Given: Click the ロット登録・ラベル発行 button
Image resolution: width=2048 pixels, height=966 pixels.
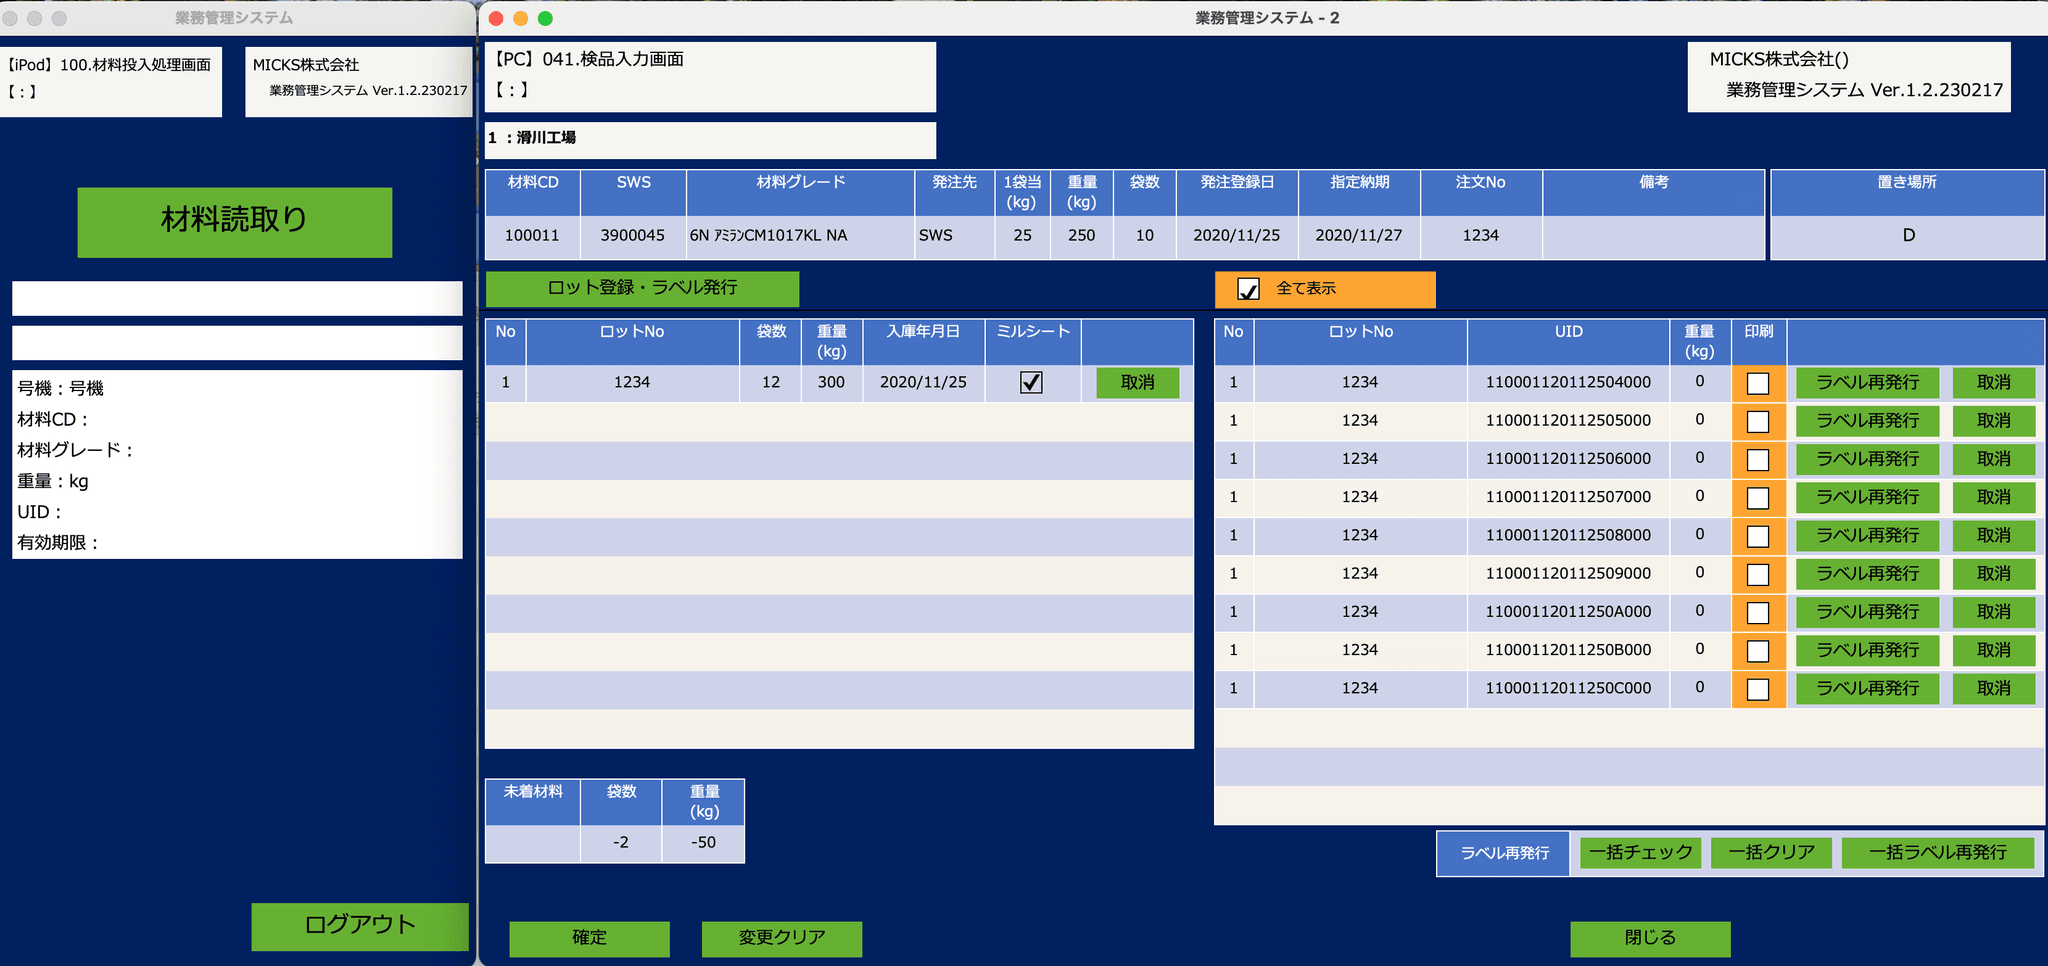Looking at the screenshot, I should [642, 288].
